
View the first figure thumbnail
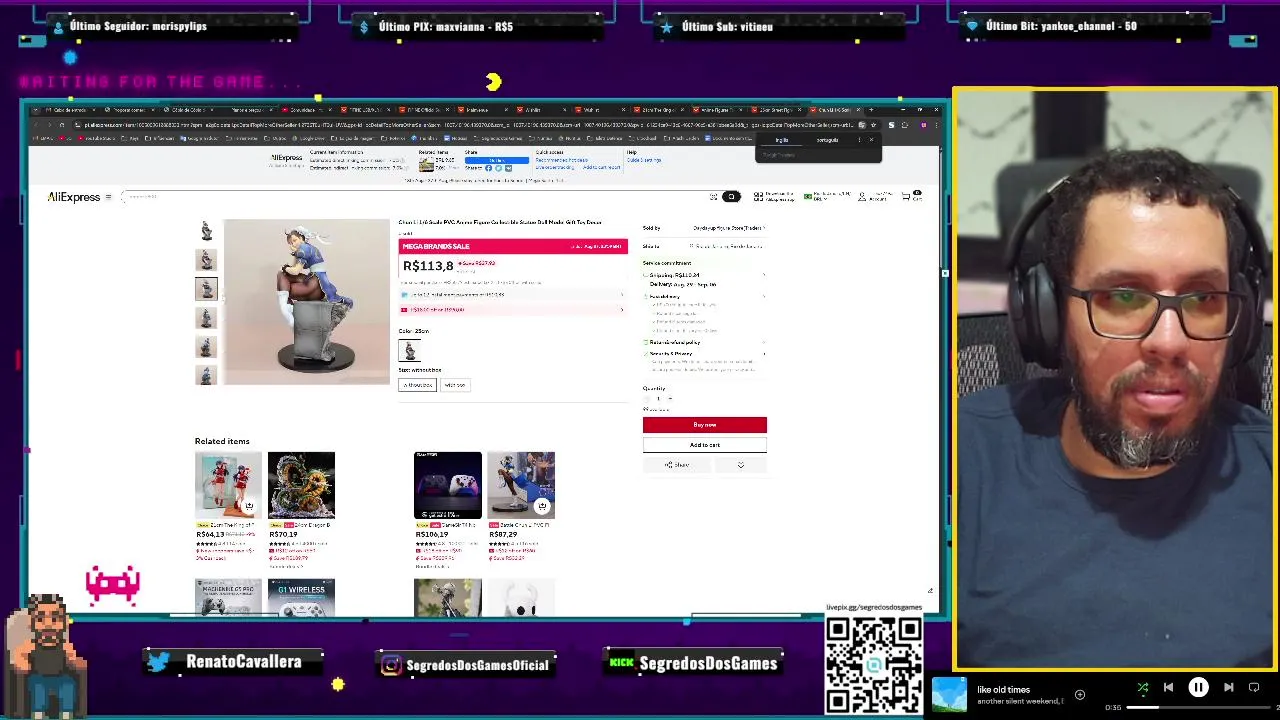click(206, 231)
